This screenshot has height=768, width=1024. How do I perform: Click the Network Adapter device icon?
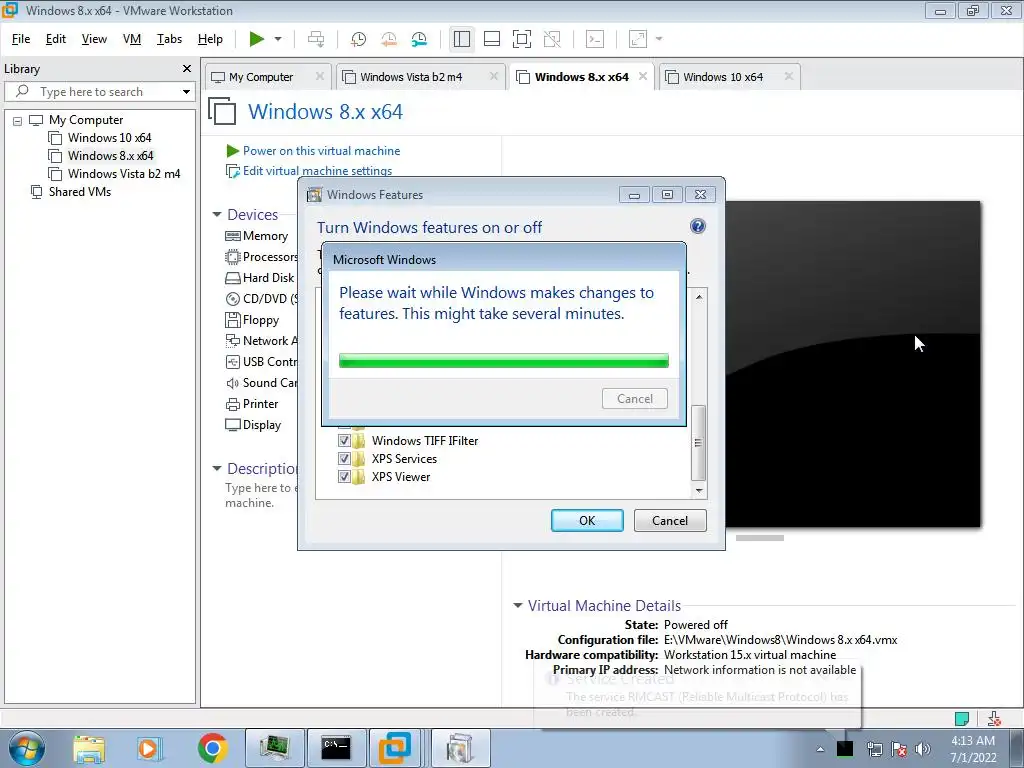pyautogui.click(x=232, y=341)
